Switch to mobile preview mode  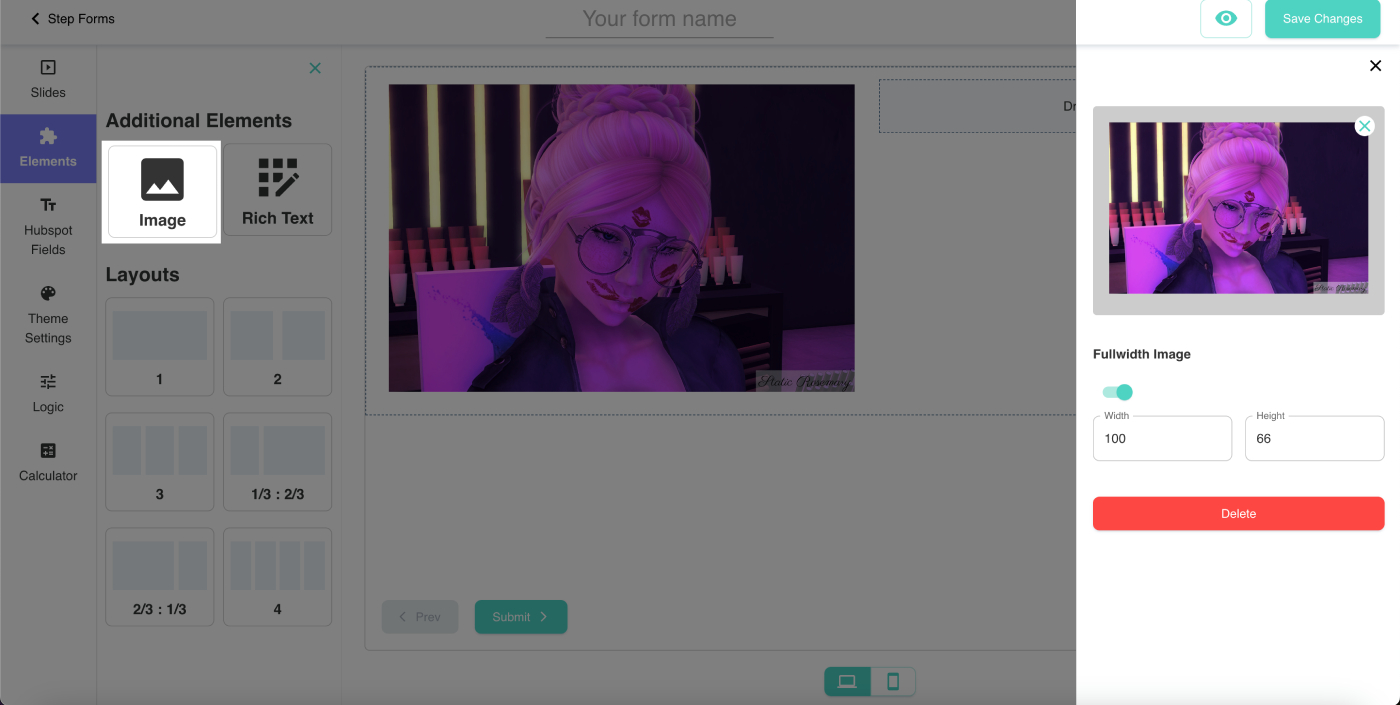pyautogui.click(x=891, y=681)
